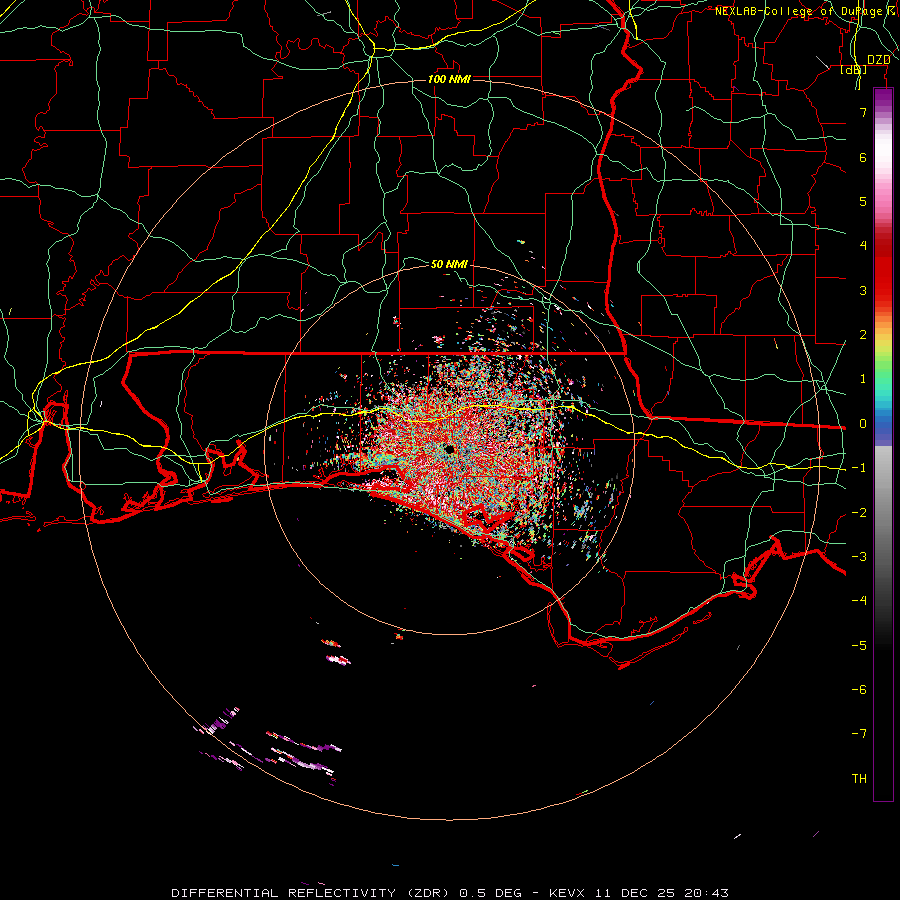Click the -7 value on the ZDR legend

[x=859, y=734]
